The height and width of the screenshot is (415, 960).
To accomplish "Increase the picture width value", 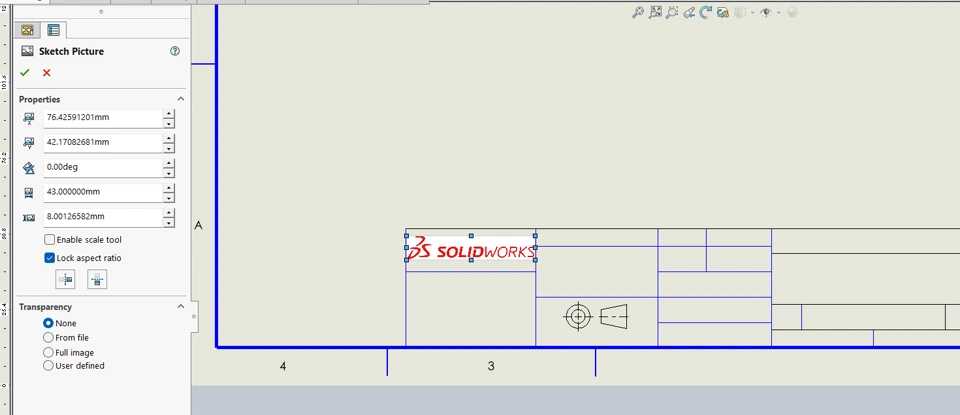I will point(169,187).
